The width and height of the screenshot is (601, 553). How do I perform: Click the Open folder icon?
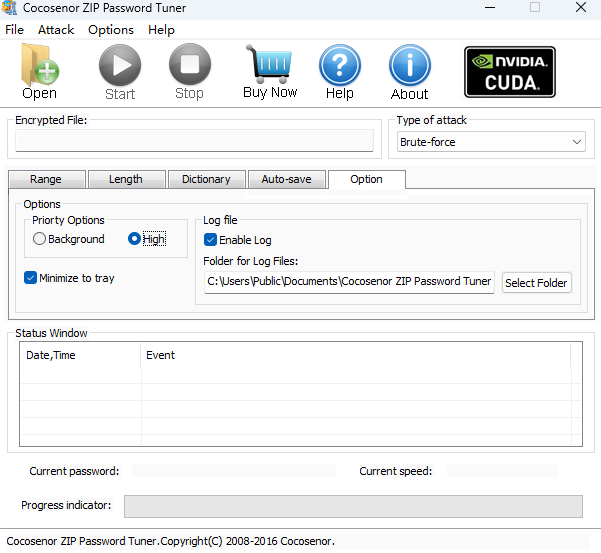39,67
